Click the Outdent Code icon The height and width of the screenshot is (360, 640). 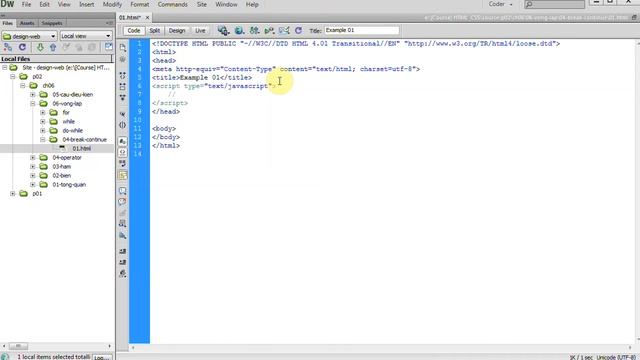(122, 262)
